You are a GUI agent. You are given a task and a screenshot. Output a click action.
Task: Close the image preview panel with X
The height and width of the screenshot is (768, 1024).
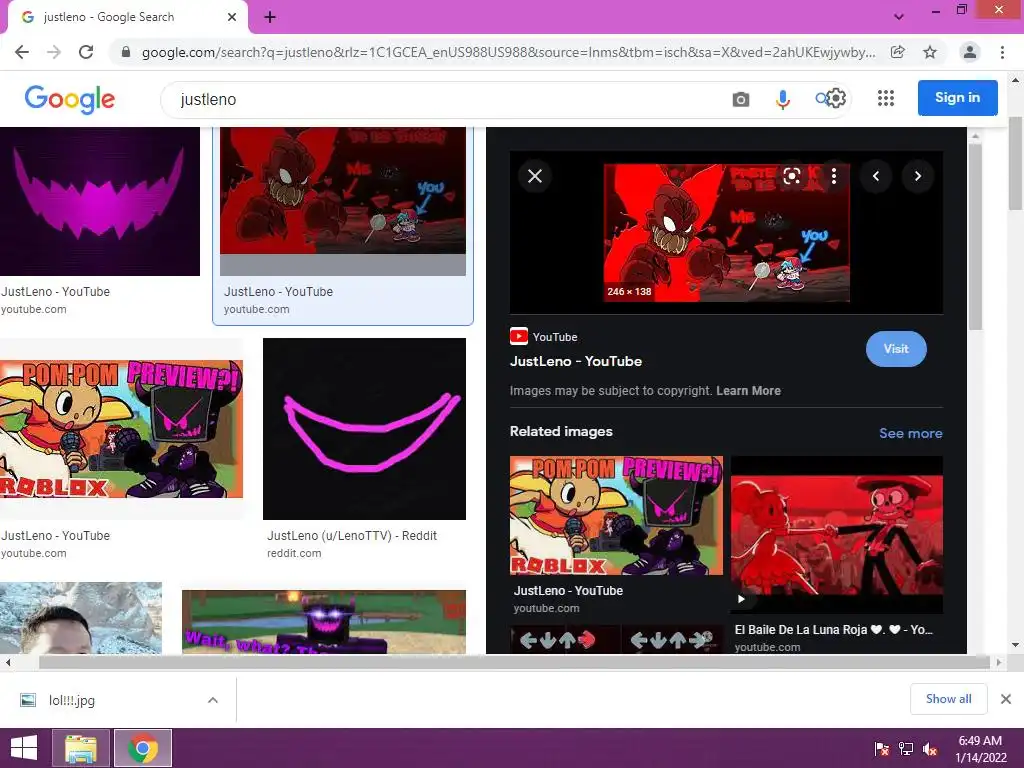click(535, 176)
